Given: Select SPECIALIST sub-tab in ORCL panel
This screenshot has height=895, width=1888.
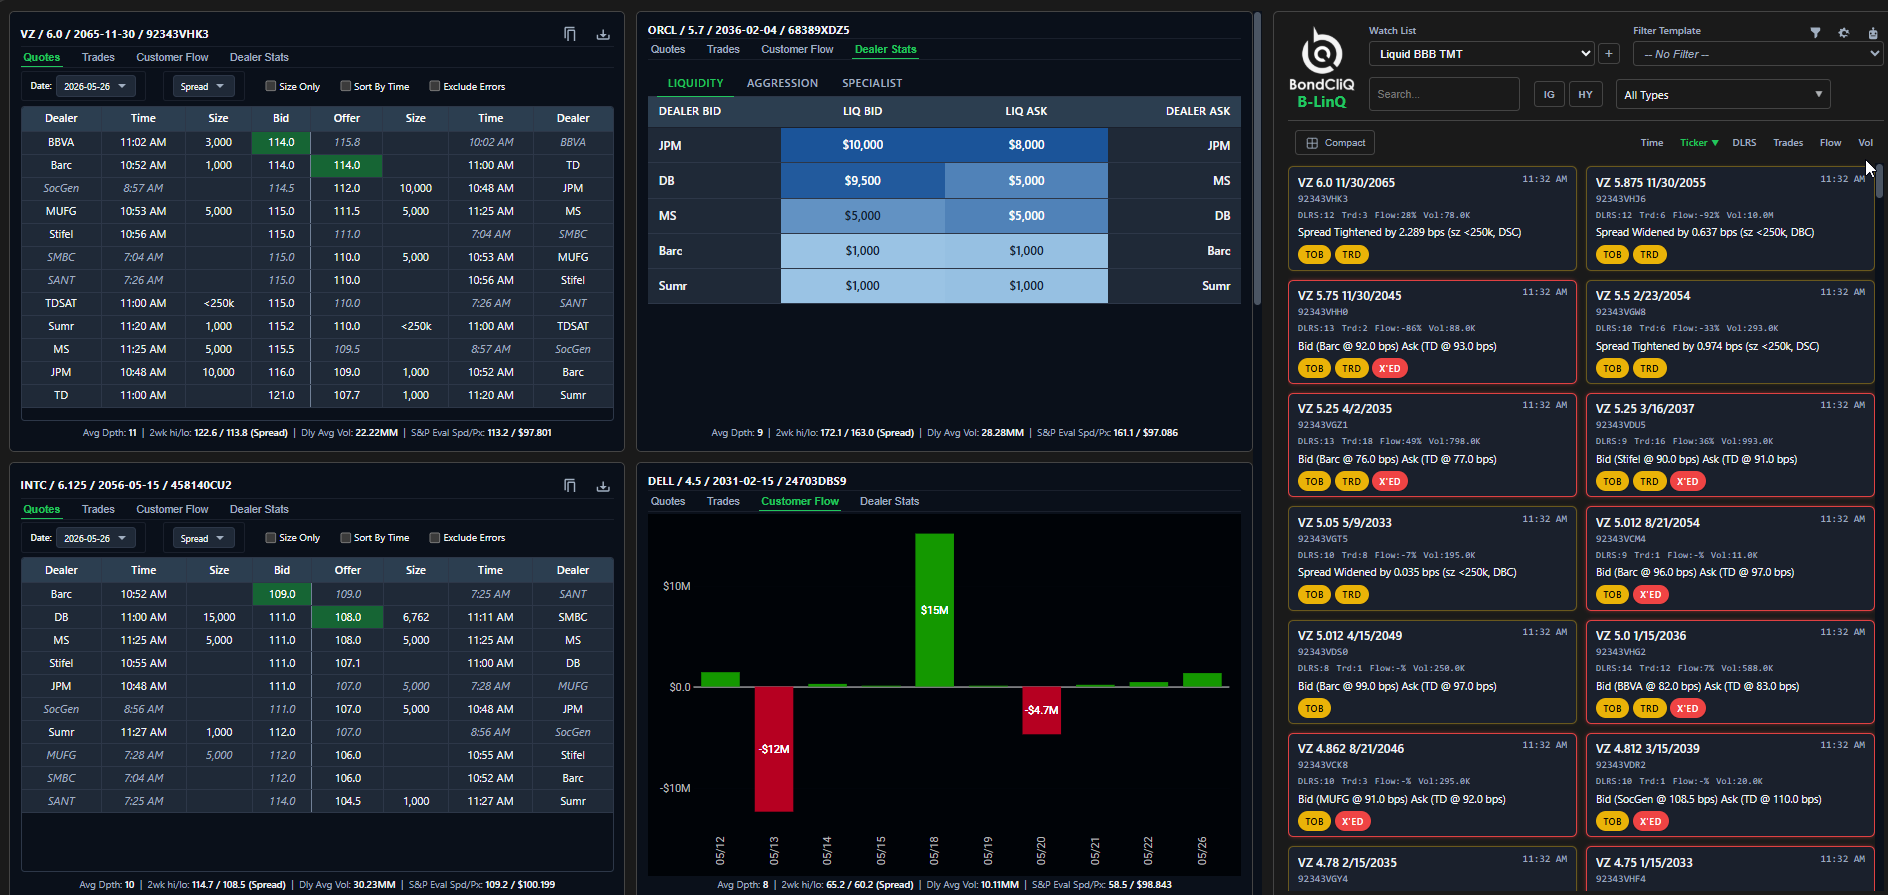Looking at the screenshot, I should (872, 84).
